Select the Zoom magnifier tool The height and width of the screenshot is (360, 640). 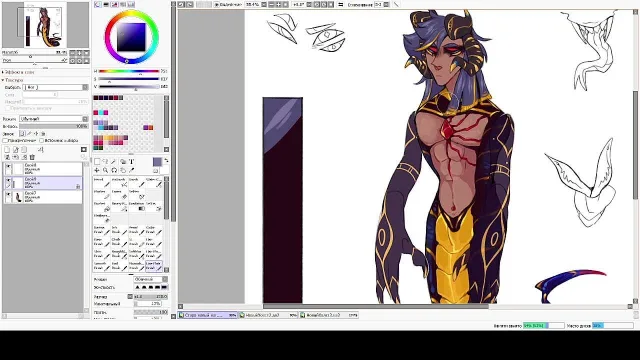[105, 170]
